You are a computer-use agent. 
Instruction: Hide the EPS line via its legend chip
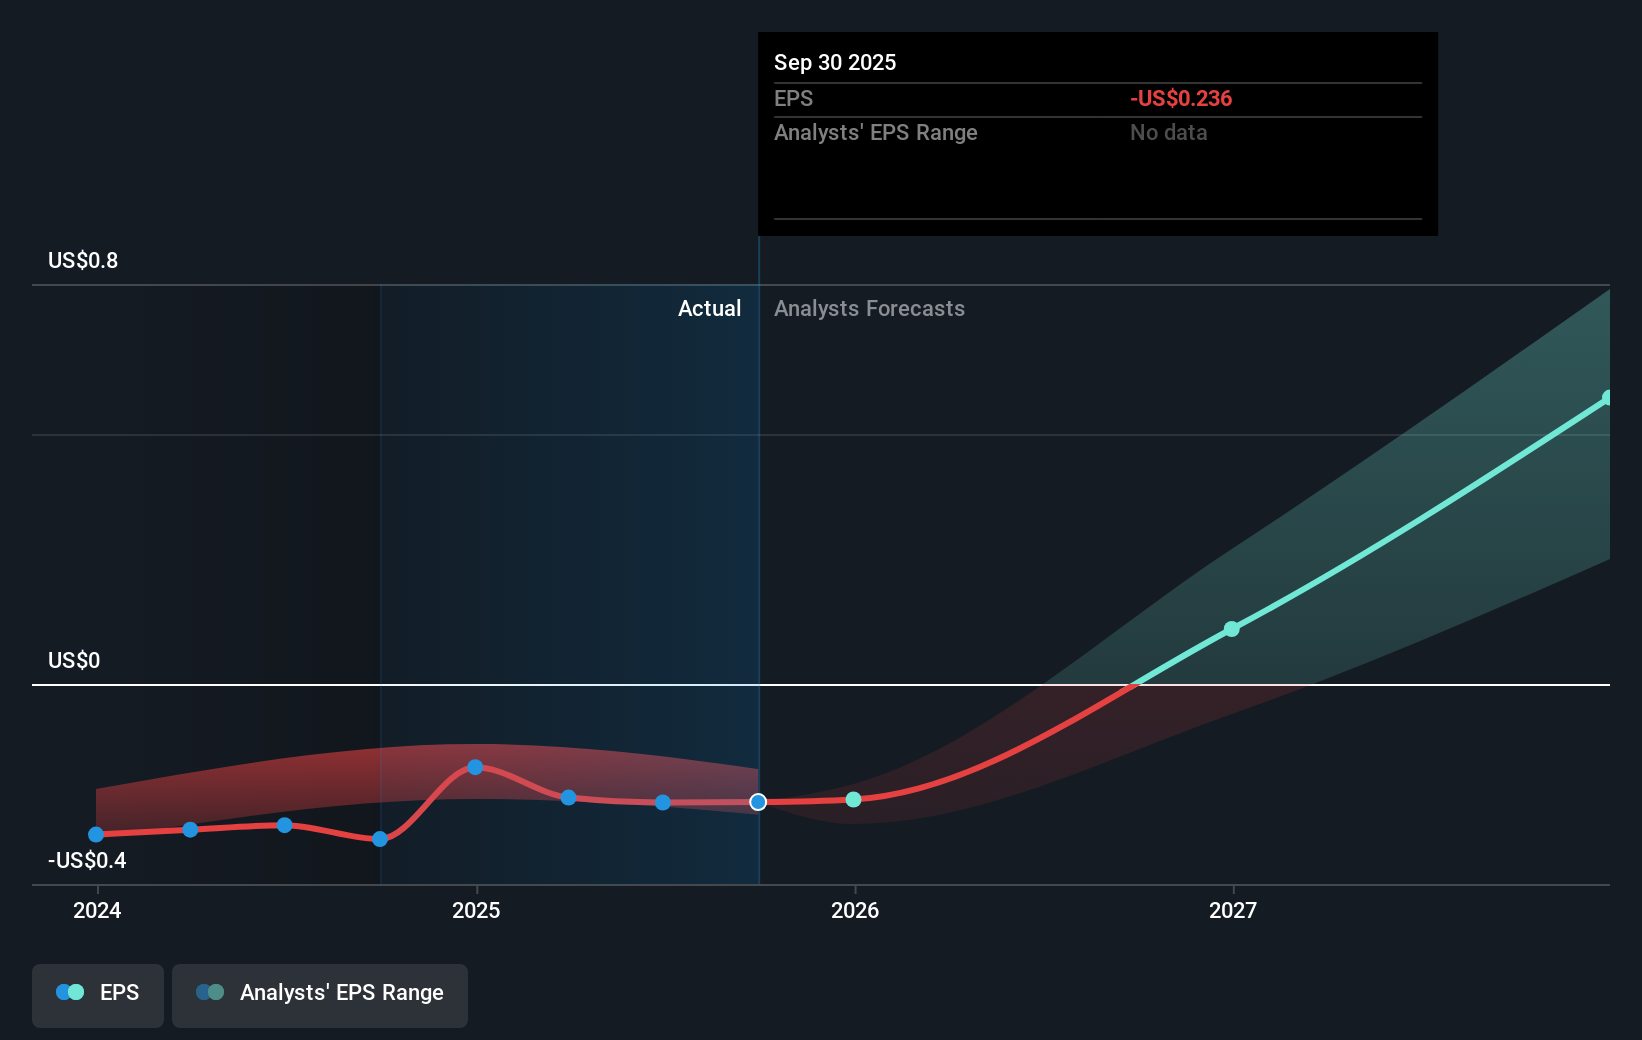click(97, 995)
